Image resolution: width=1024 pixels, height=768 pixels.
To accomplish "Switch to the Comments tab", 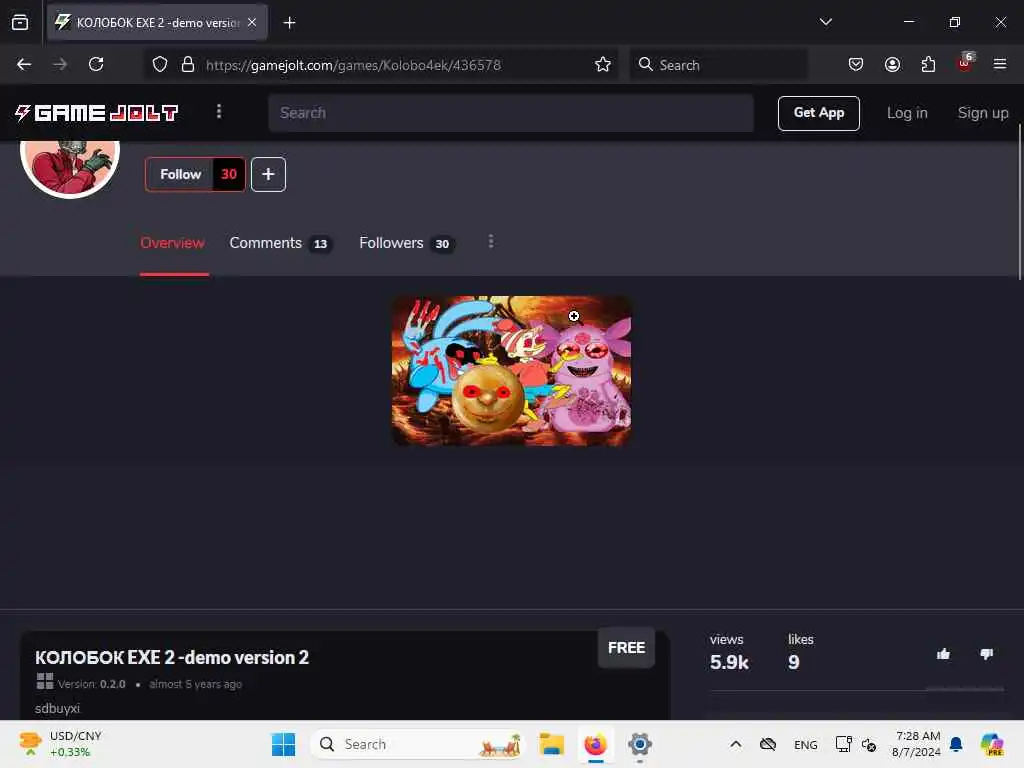I will click(281, 243).
